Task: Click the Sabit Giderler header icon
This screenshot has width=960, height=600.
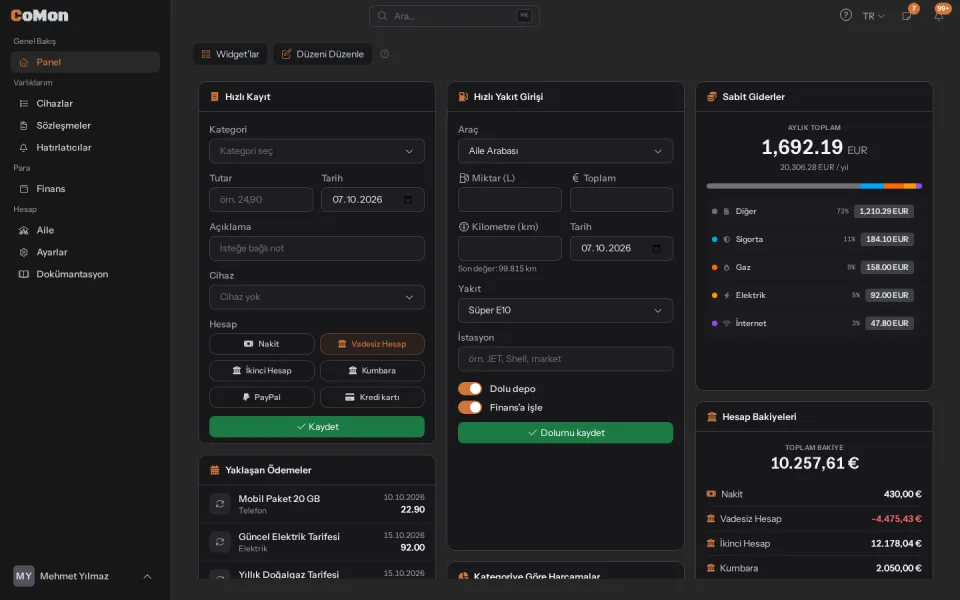Action: point(711,97)
